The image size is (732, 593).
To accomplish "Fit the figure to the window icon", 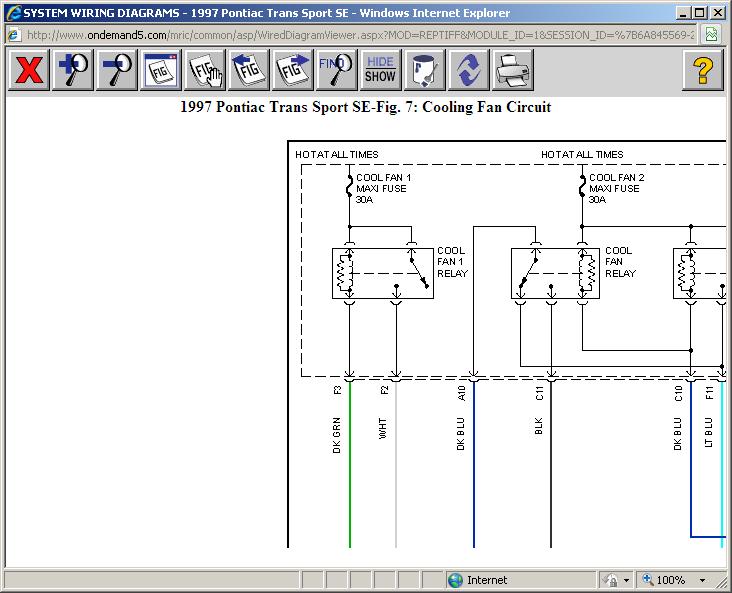I will [161, 70].
